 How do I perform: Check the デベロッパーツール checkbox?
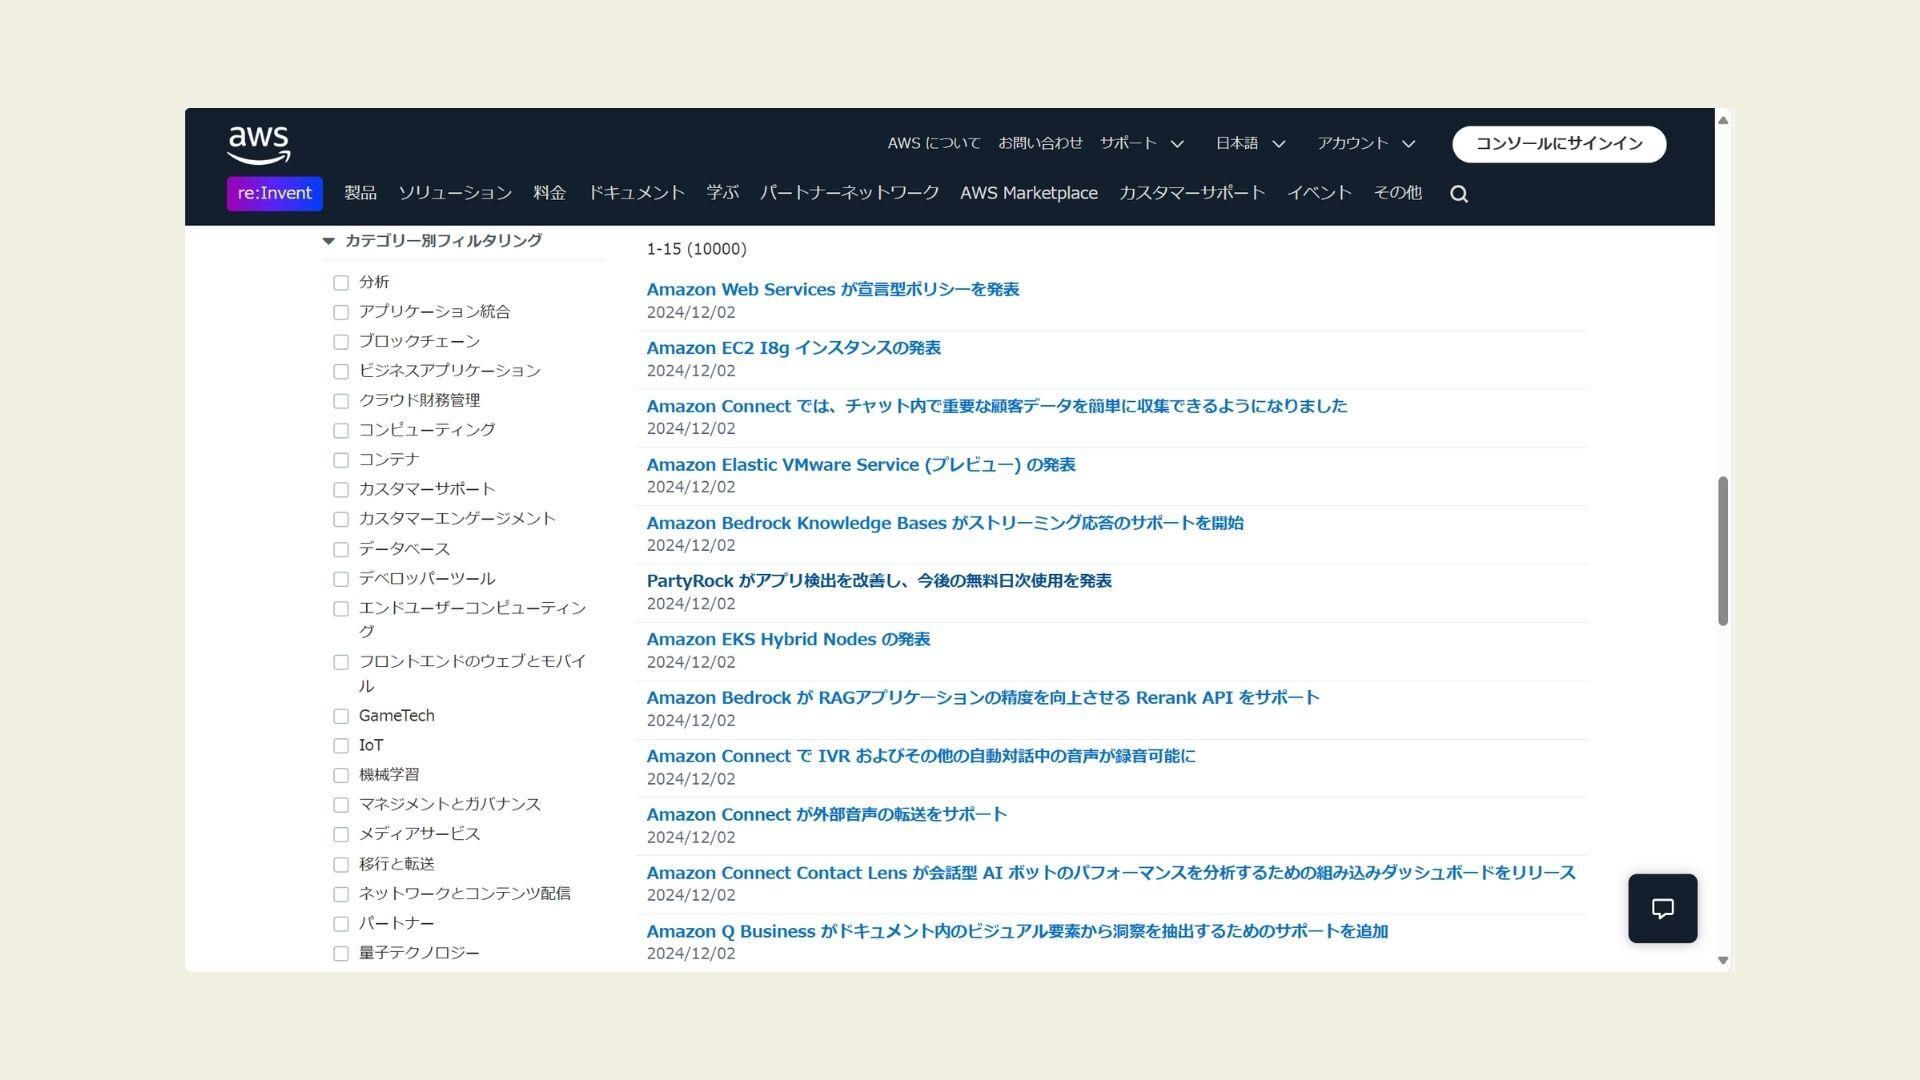pos(341,580)
